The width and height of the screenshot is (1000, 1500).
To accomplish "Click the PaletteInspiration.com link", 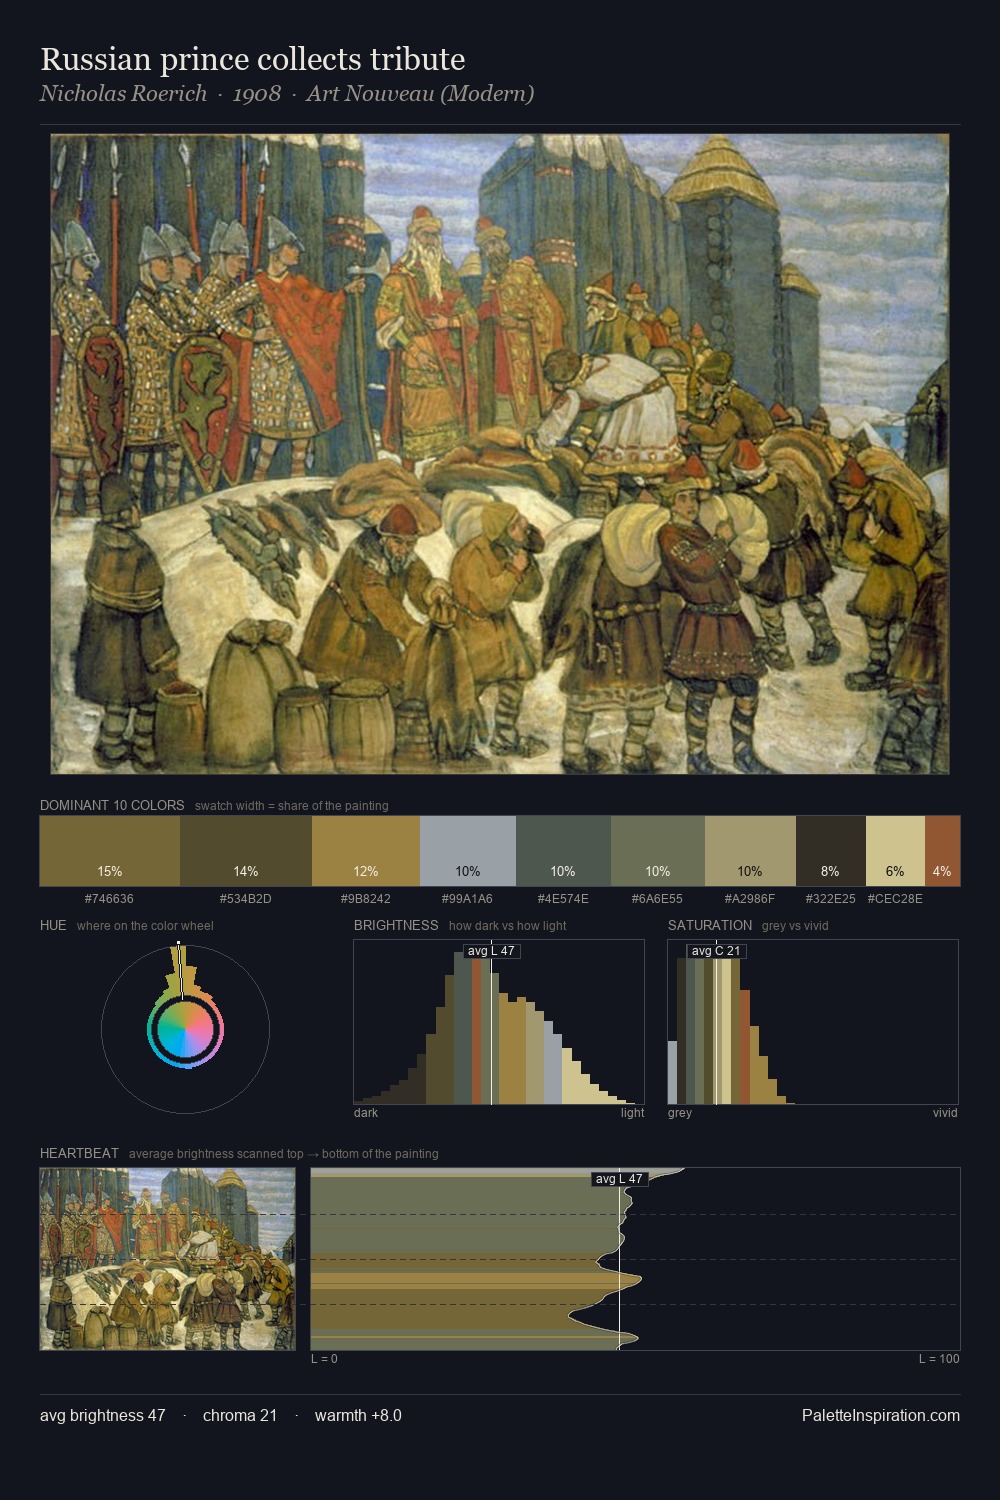I will (x=881, y=1415).
